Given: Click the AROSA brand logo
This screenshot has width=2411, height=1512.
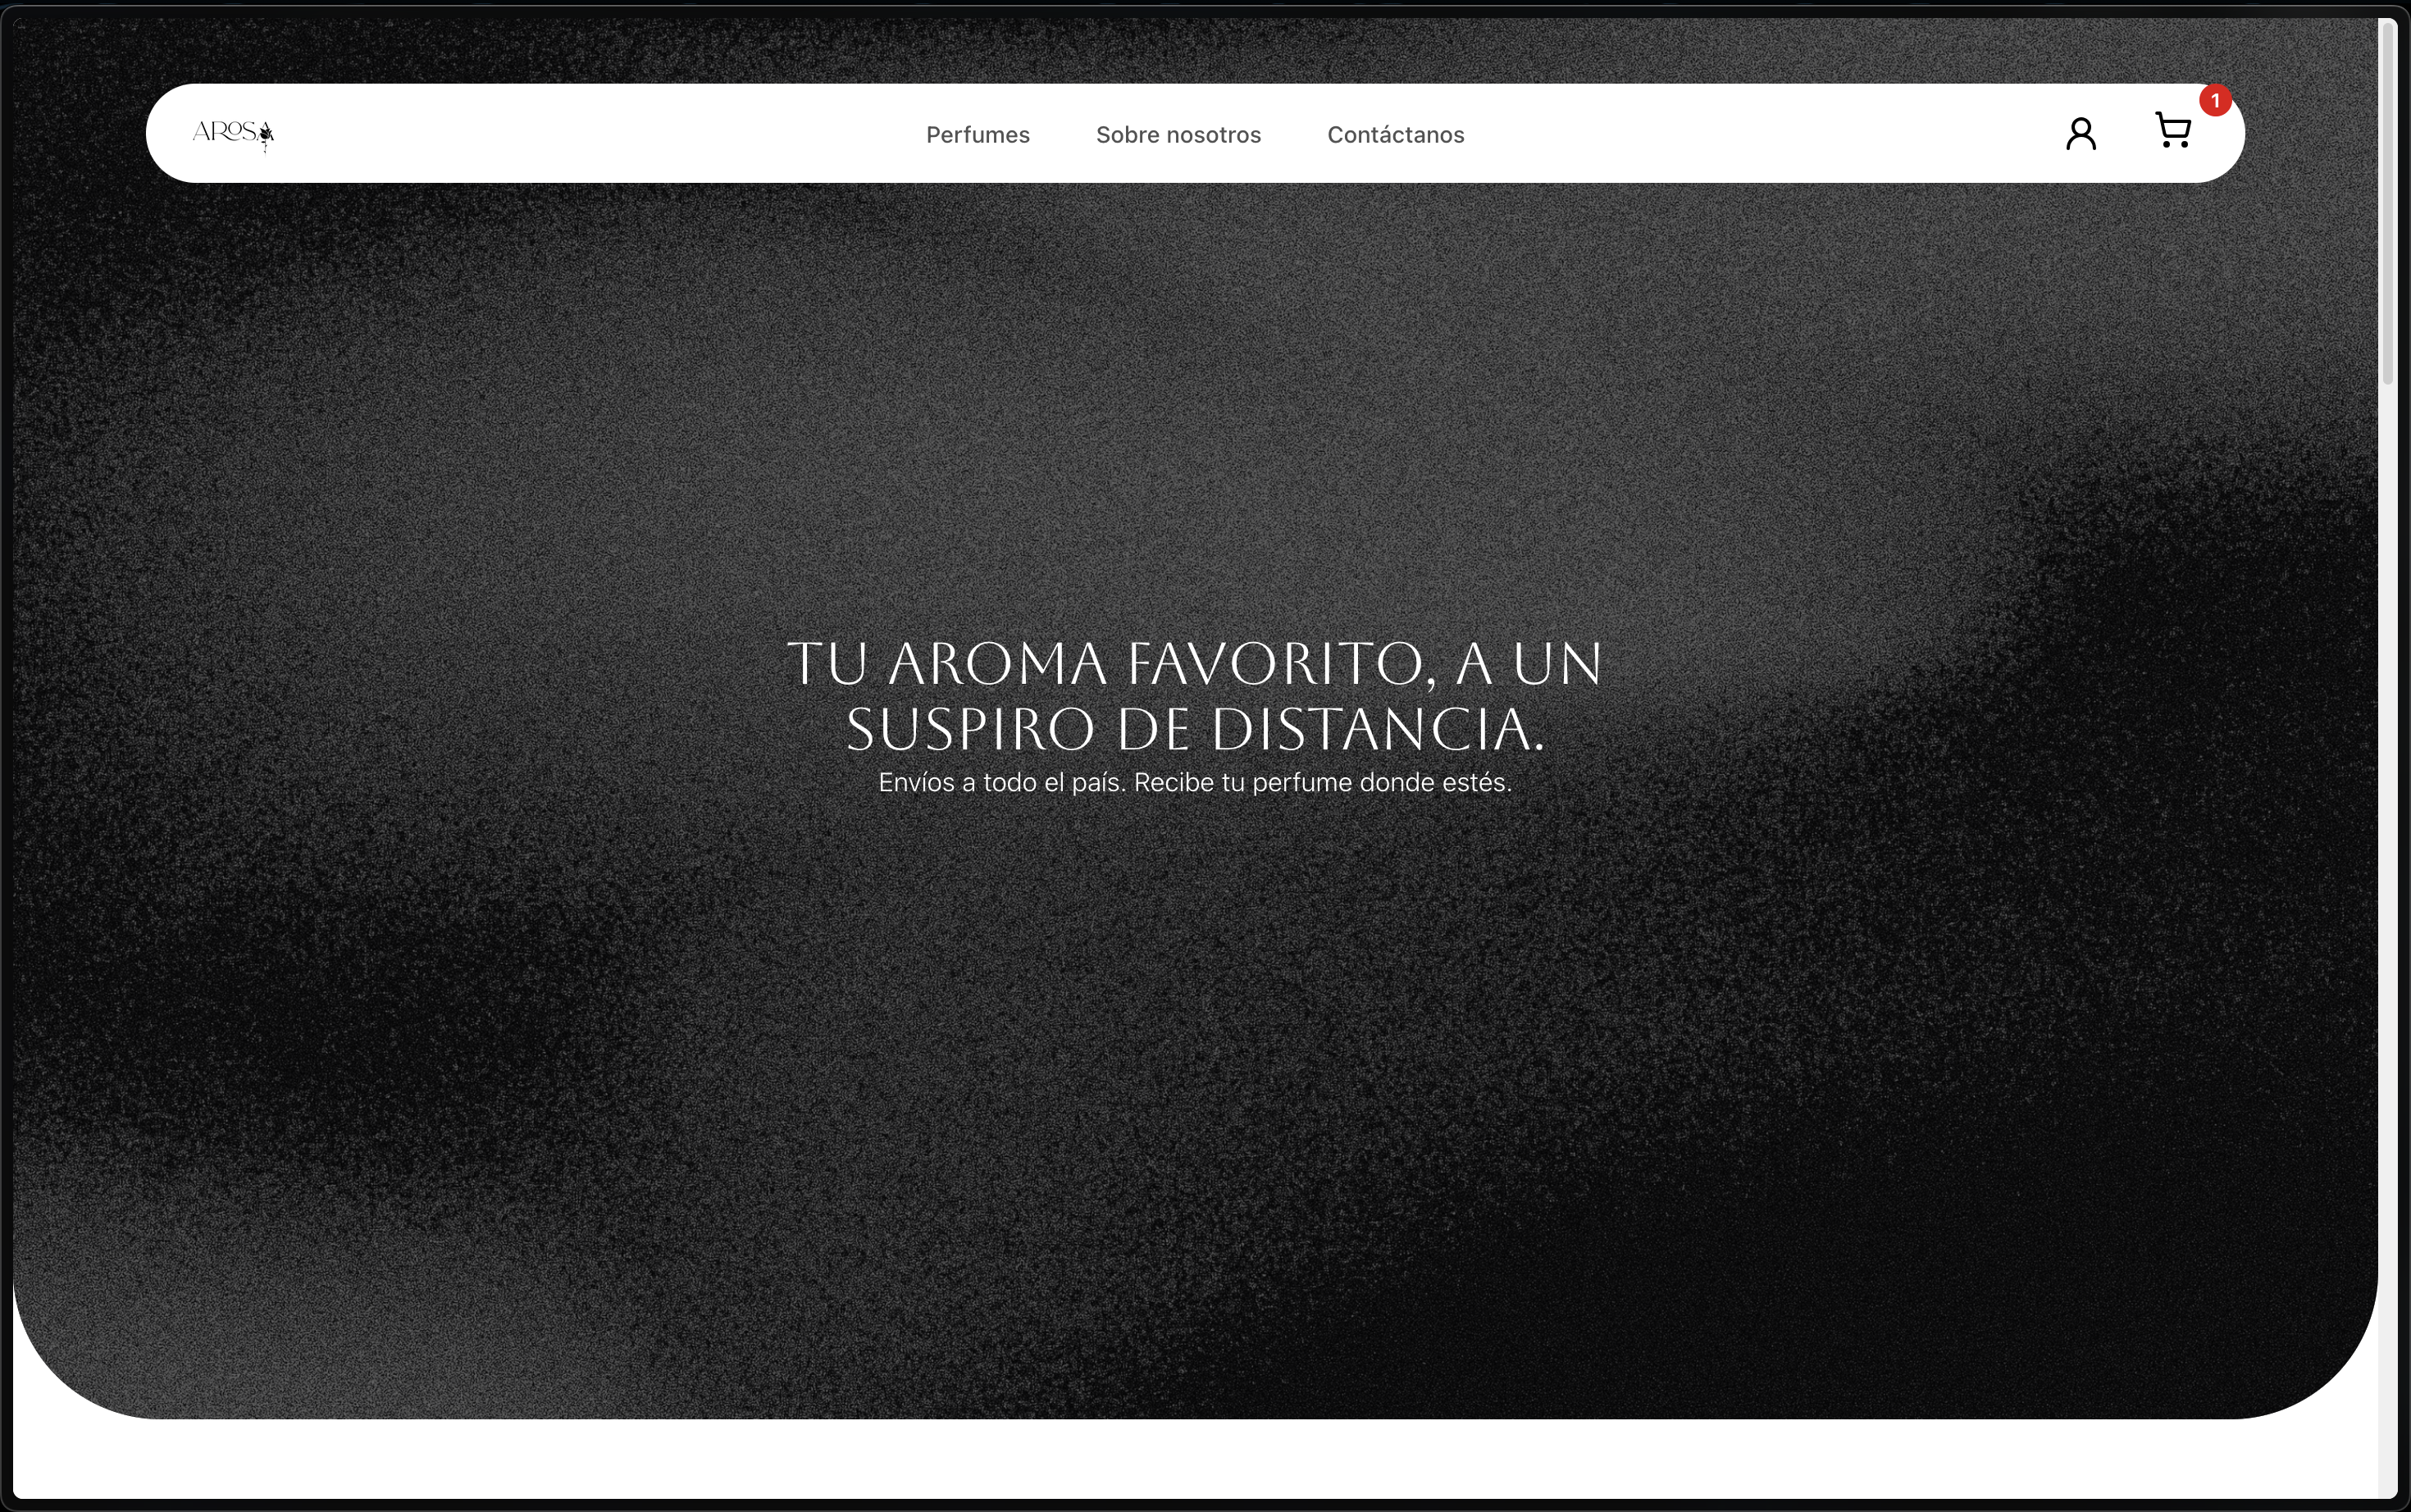Looking at the screenshot, I should click(228, 132).
